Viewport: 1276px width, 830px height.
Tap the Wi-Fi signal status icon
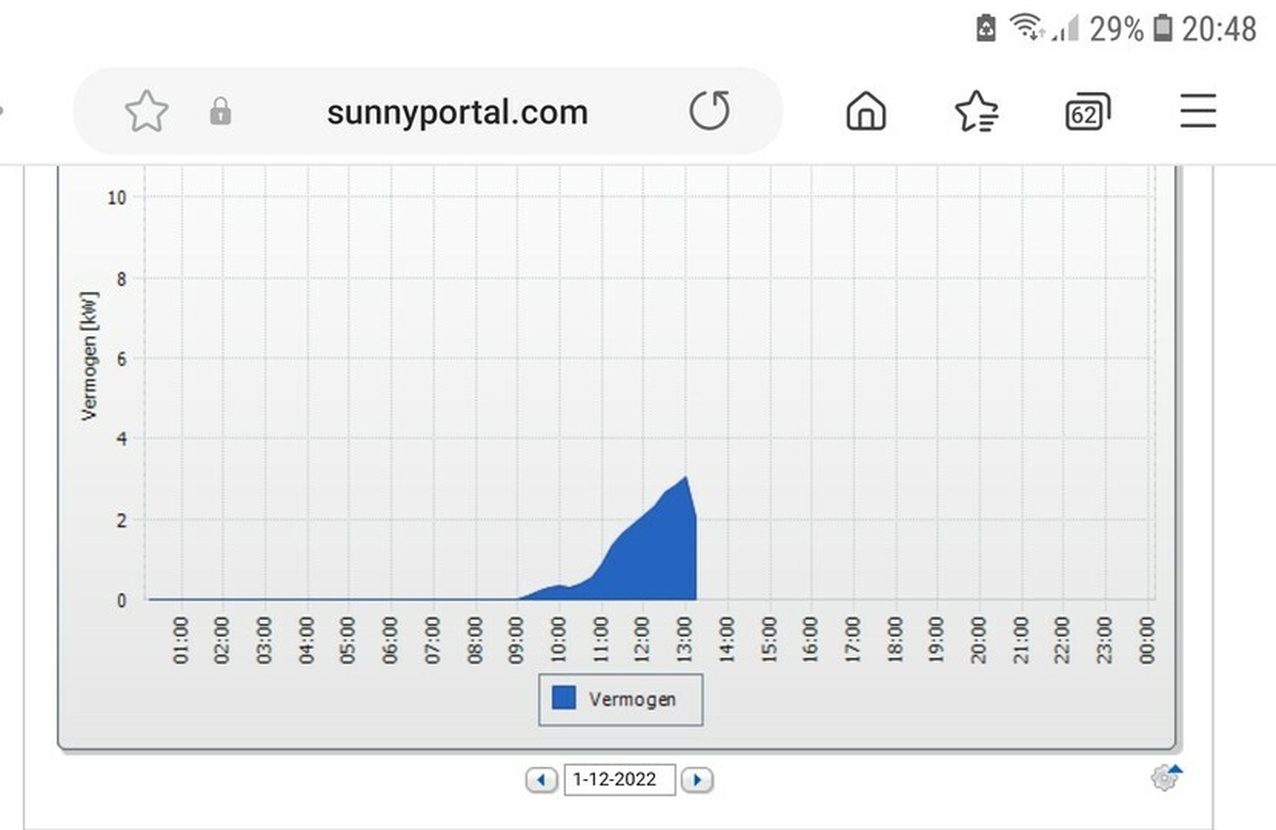pos(1026,28)
